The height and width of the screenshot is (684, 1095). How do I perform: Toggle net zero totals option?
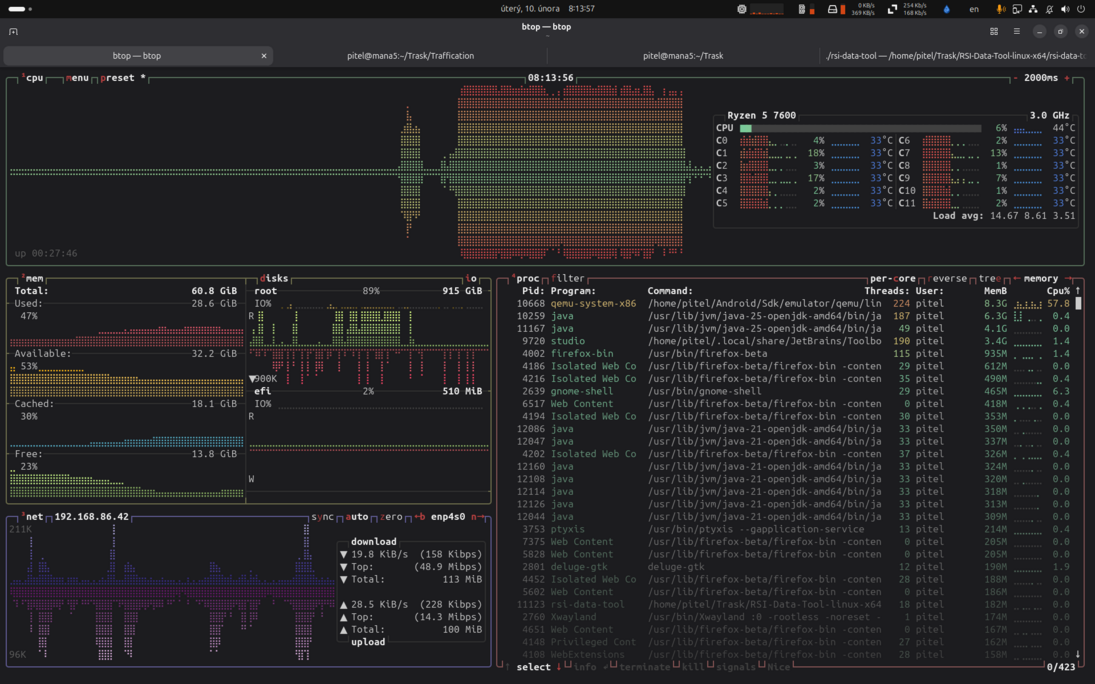click(391, 516)
